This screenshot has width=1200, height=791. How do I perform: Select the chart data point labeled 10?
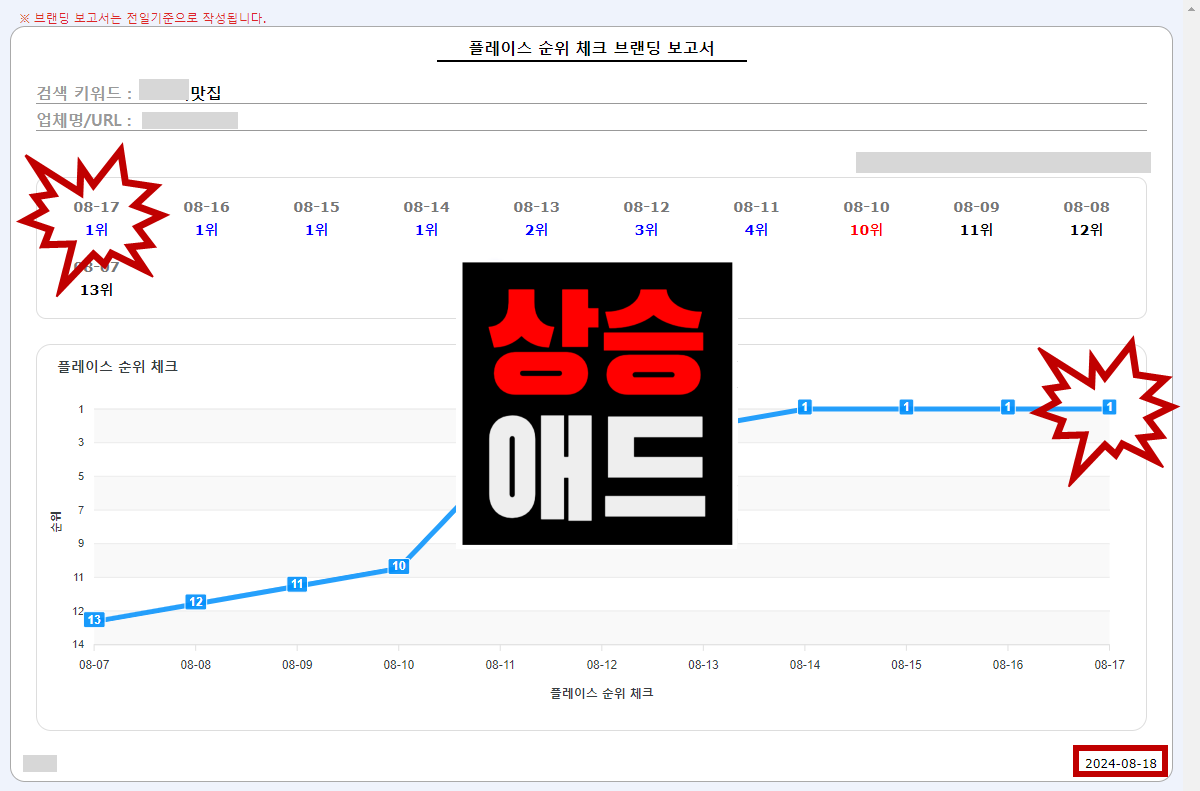tap(398, 566)
